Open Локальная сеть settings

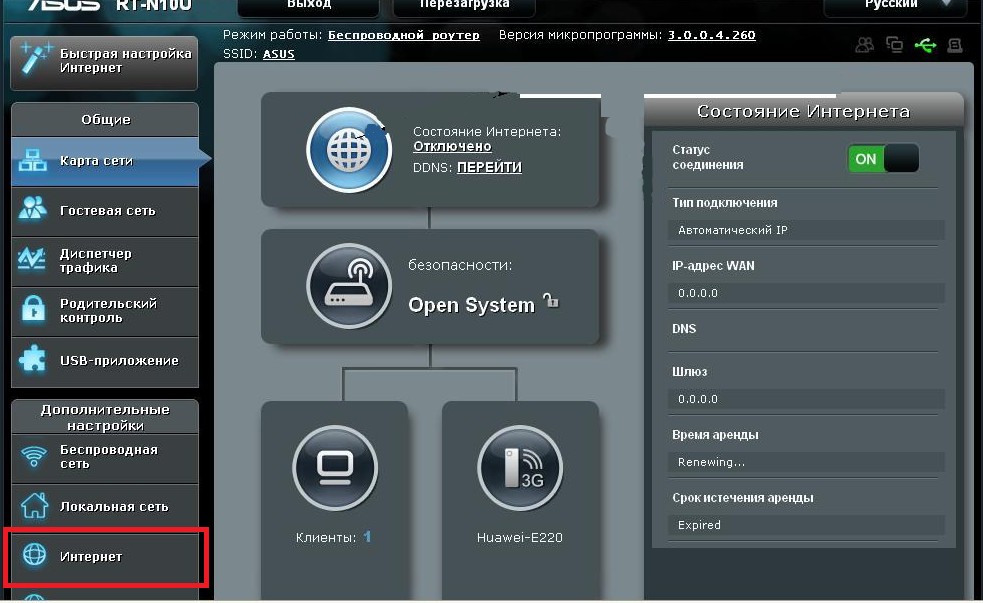[x=105, y=507]
